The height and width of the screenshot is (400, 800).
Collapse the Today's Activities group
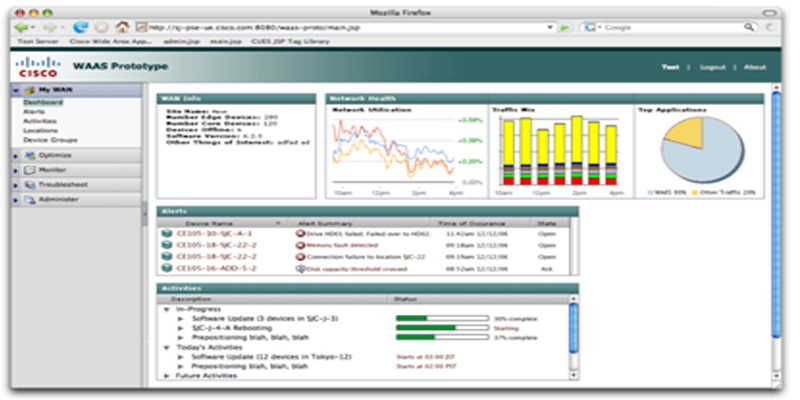[x=166, y=347]
